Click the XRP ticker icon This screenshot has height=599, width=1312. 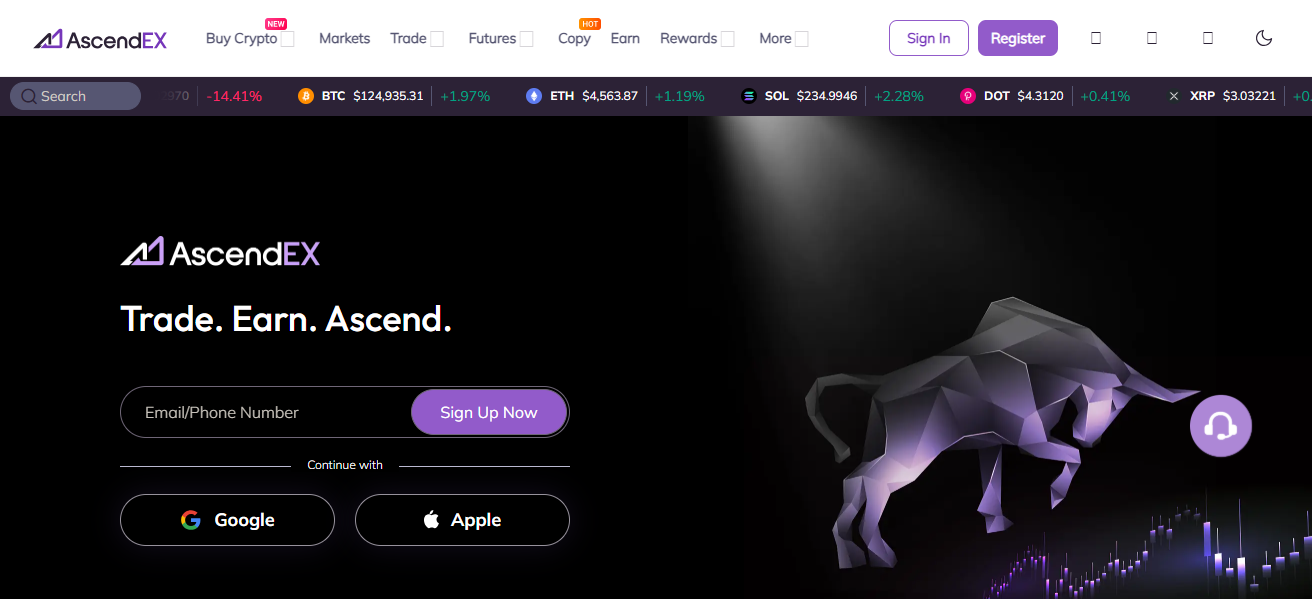point(1174,96)
